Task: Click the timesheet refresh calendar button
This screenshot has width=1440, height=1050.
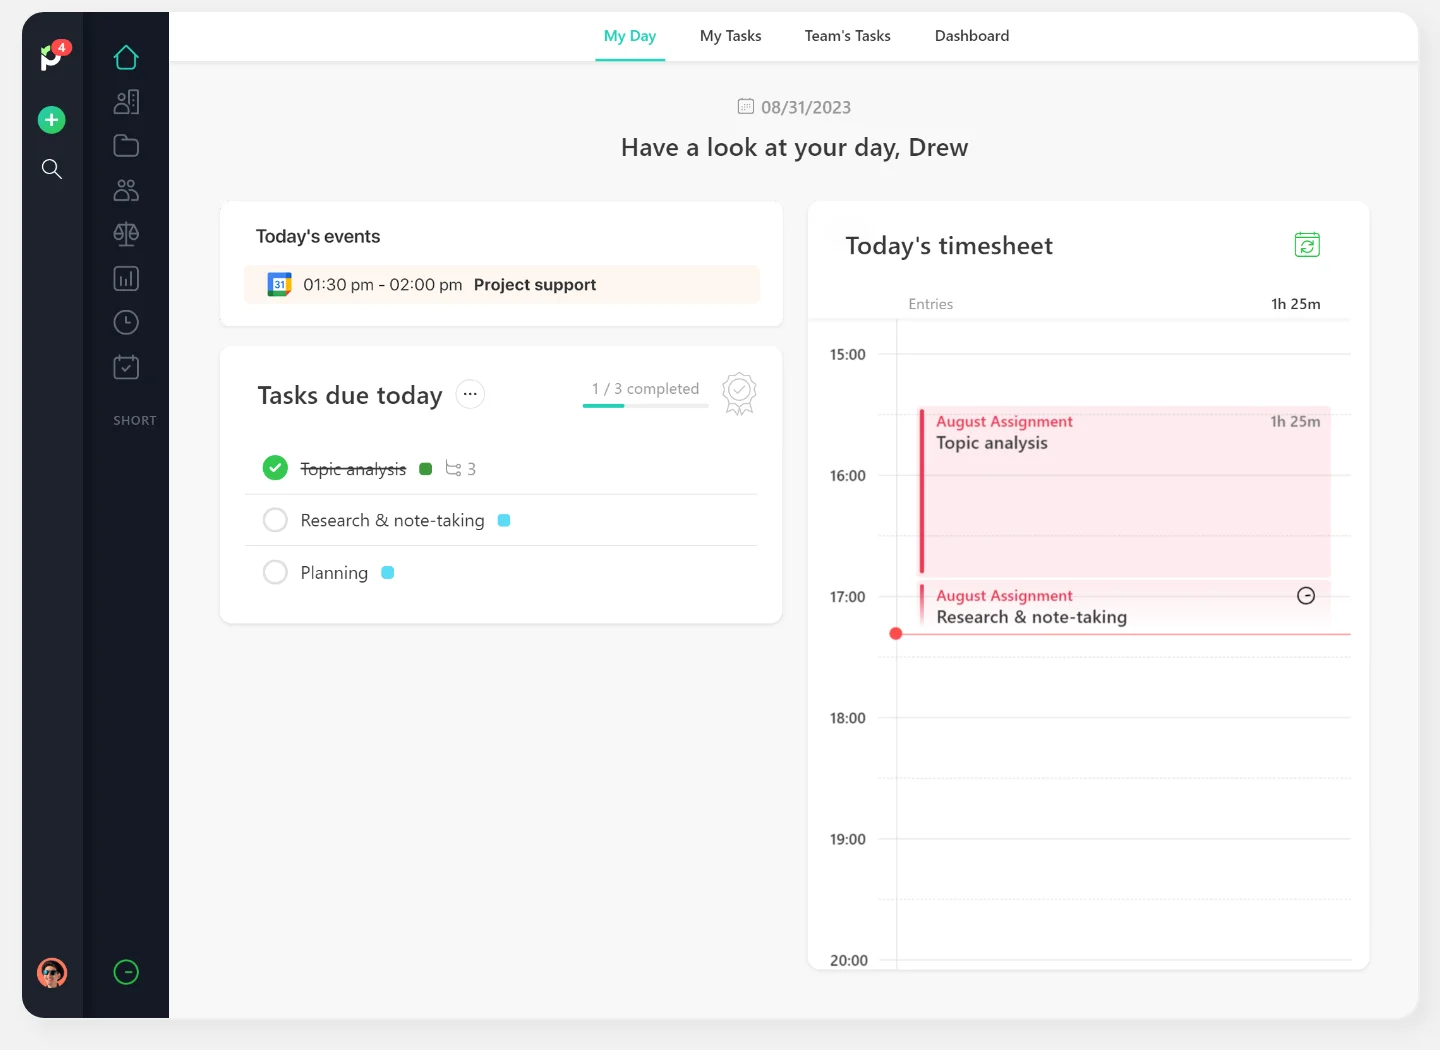Action: 1307,245
